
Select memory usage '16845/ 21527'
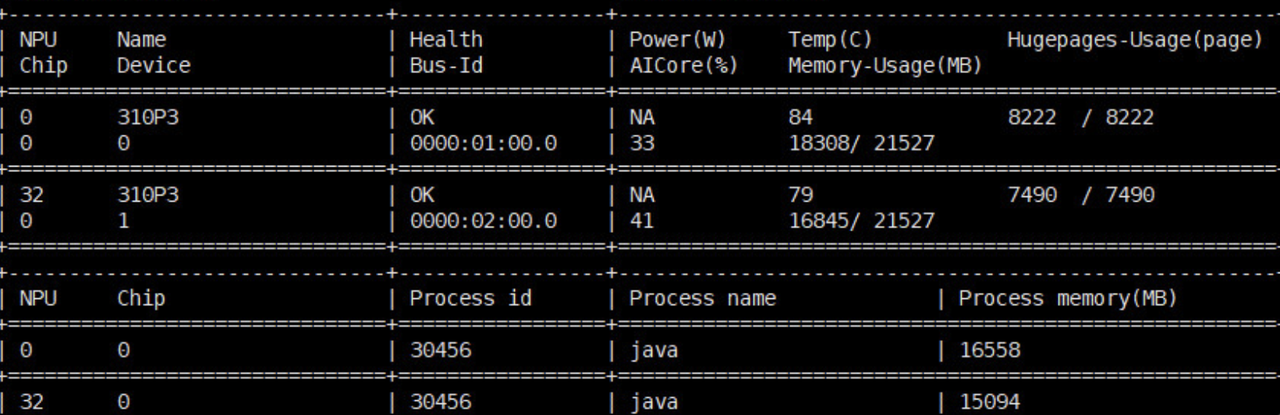point(861,220)
